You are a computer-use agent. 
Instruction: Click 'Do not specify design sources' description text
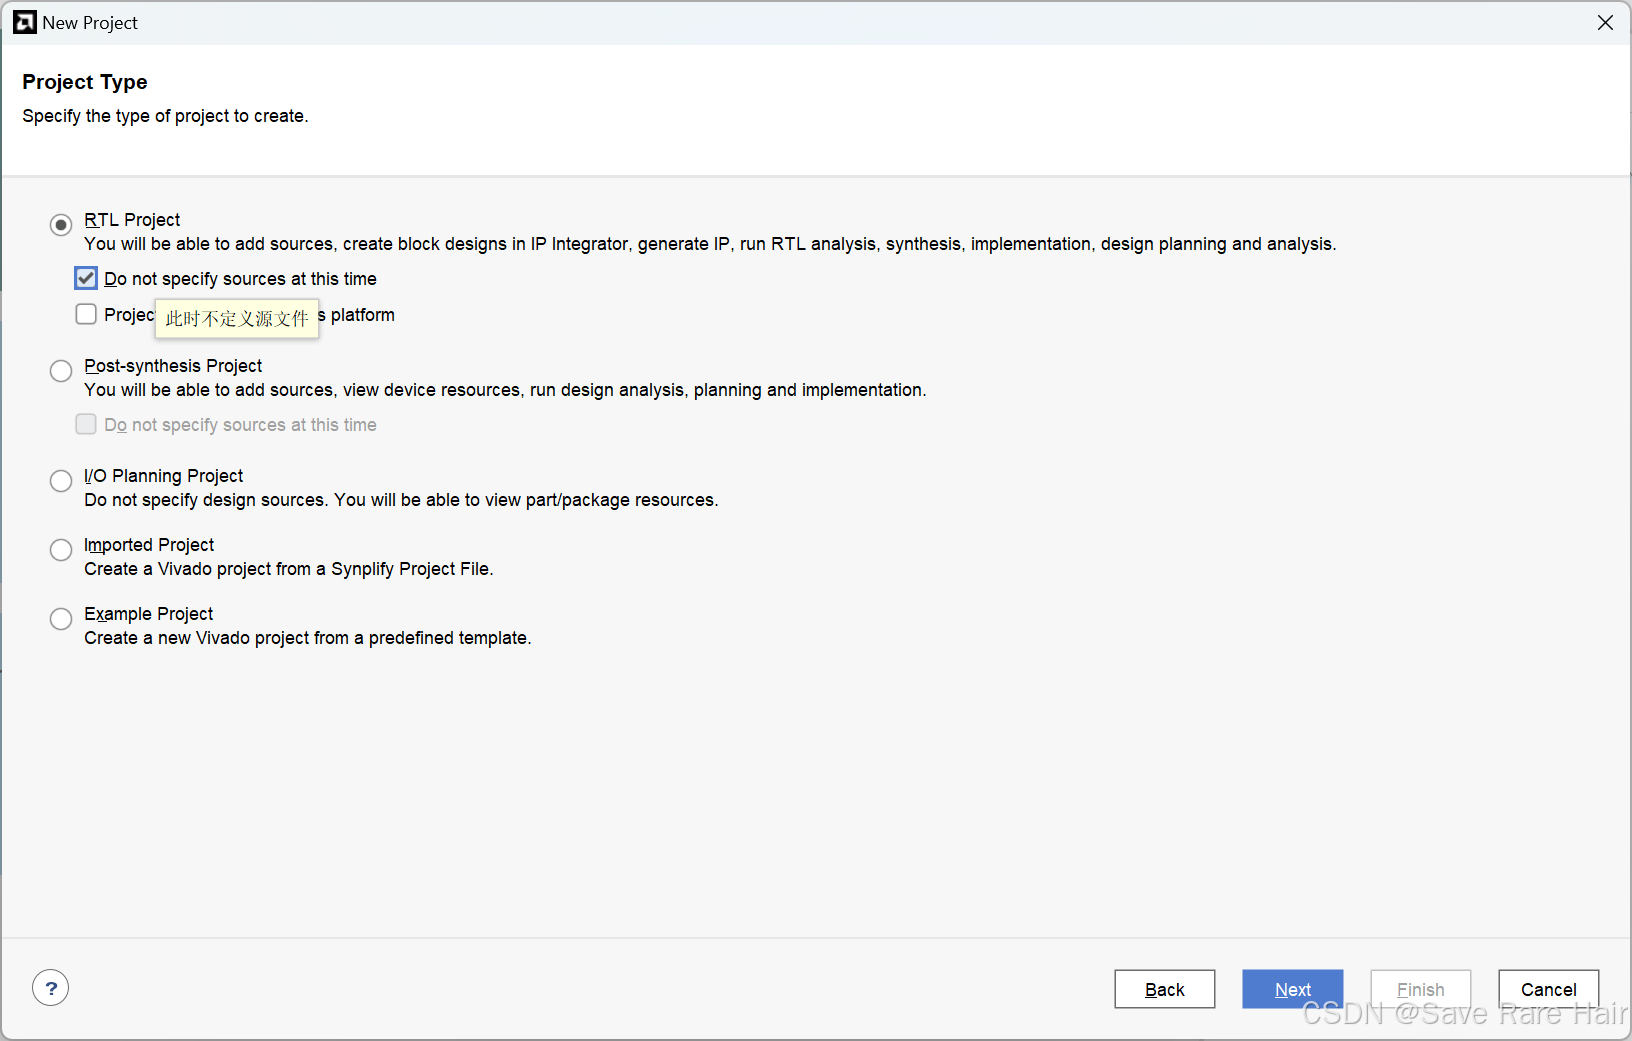click(x=401, y=500)
